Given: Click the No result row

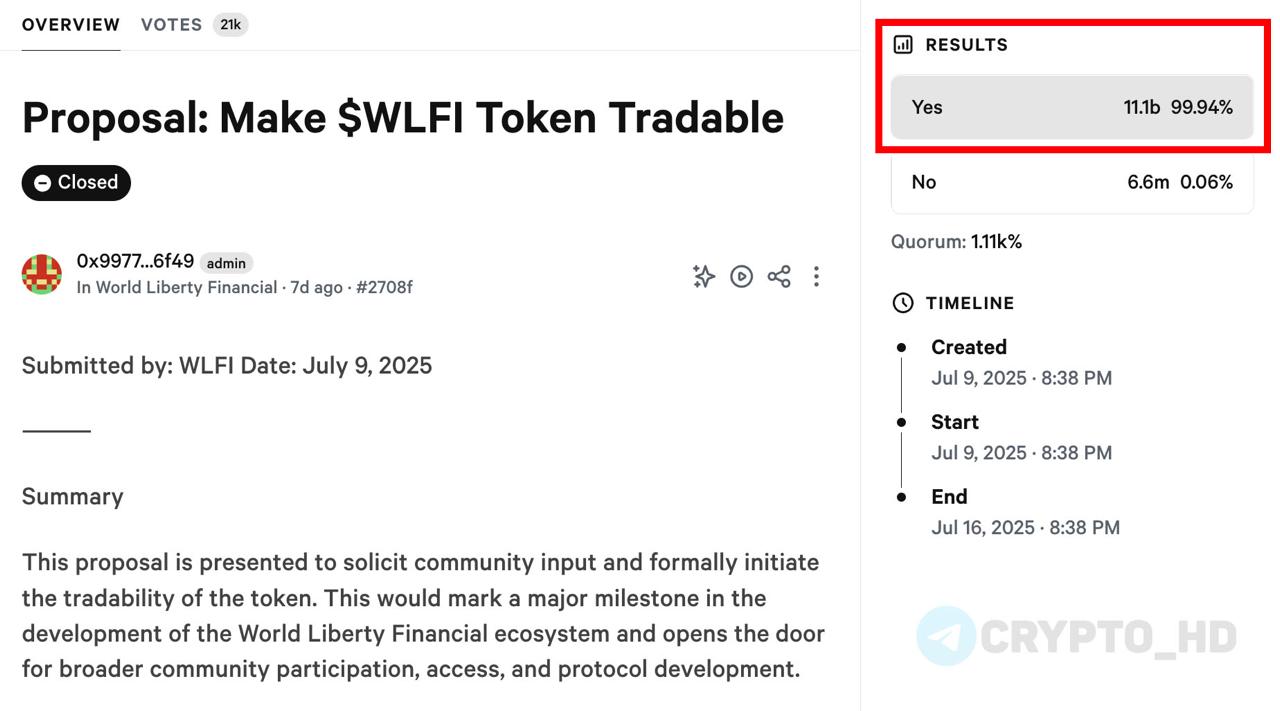Looking at the screenshot, I should click(1072, 182).
